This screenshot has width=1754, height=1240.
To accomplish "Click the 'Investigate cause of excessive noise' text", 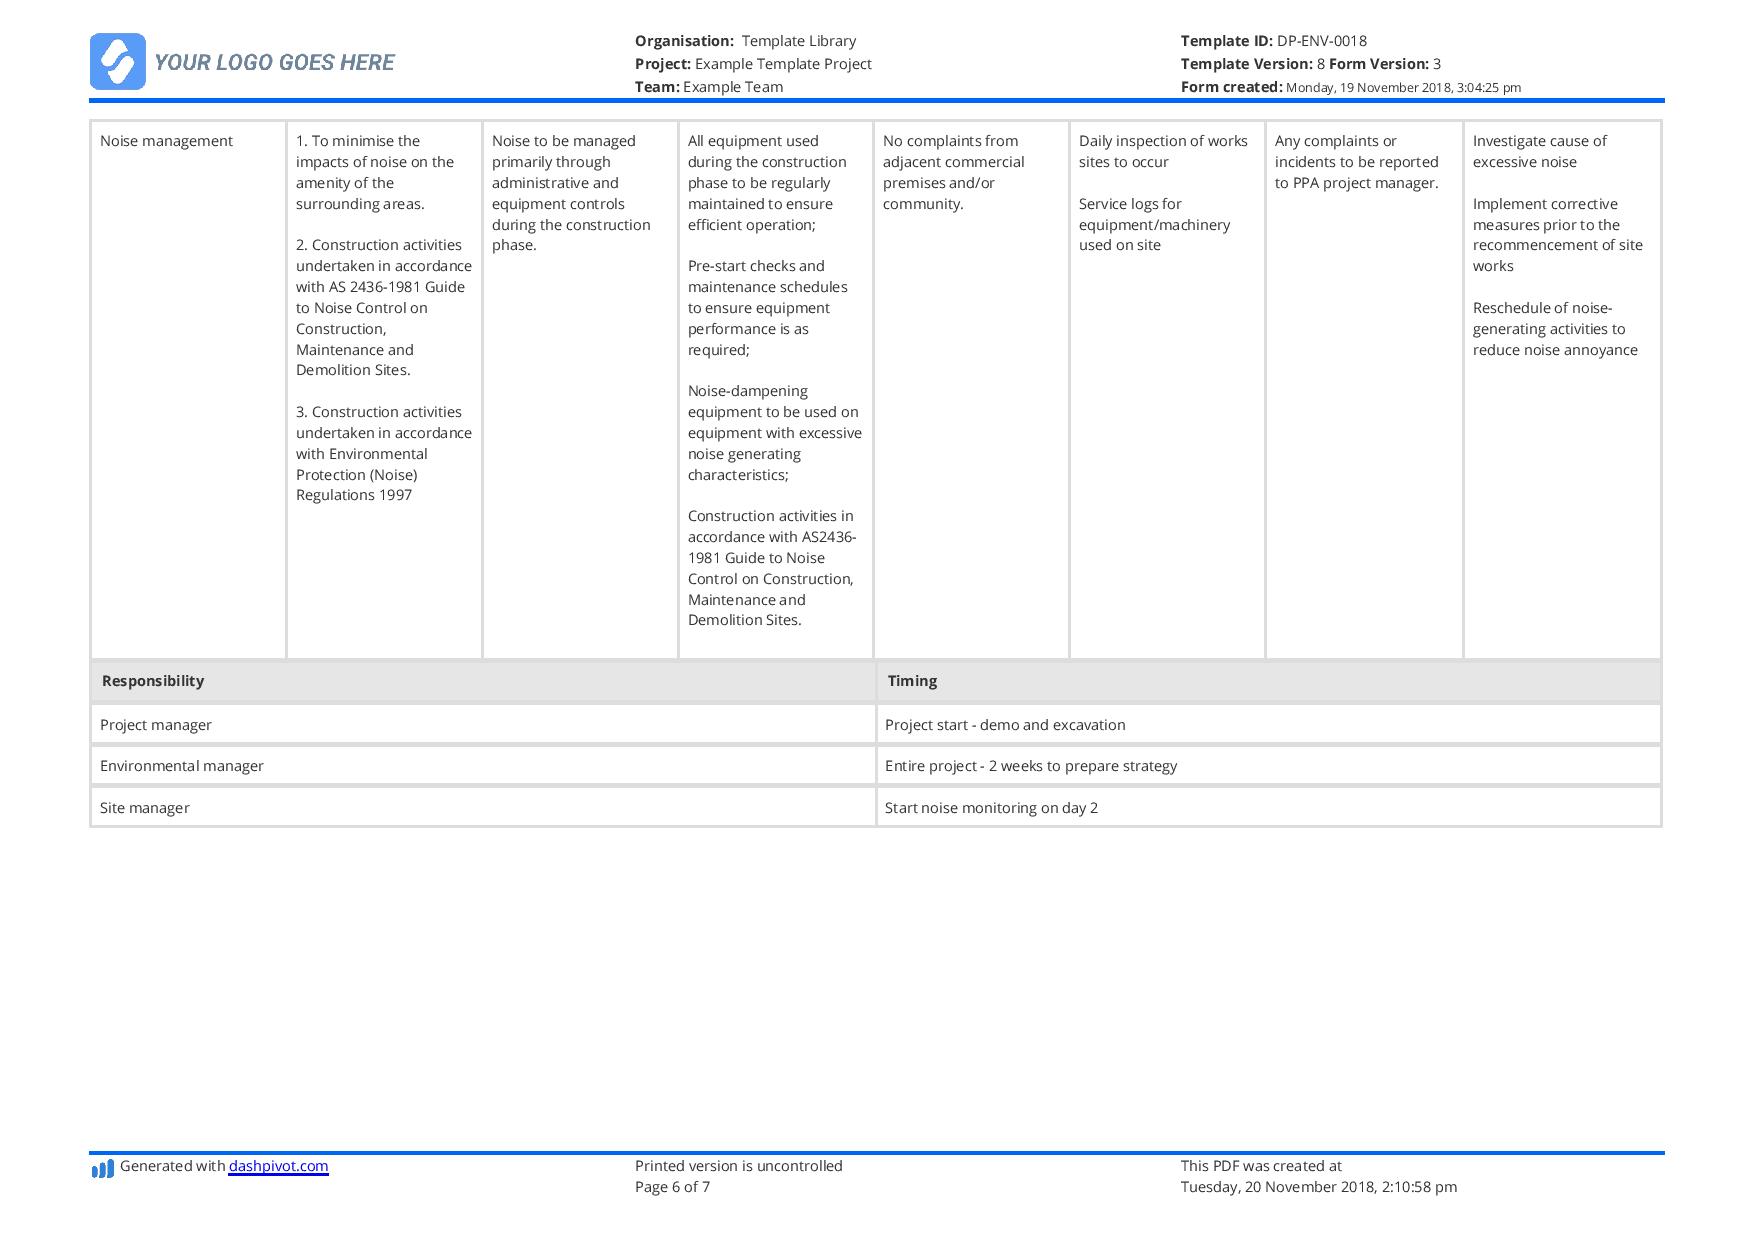I will tap(1539, 151).
